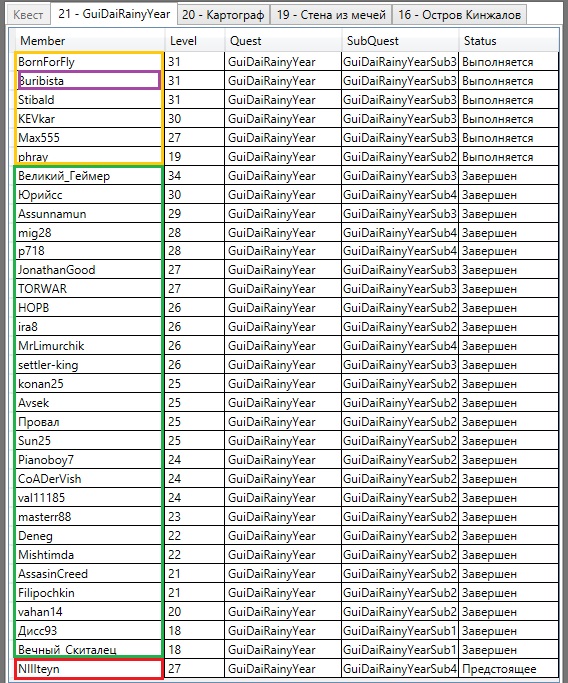Click level 19 cell in phray row
This screenshot has width=568, height=683.
click(195, 156)
